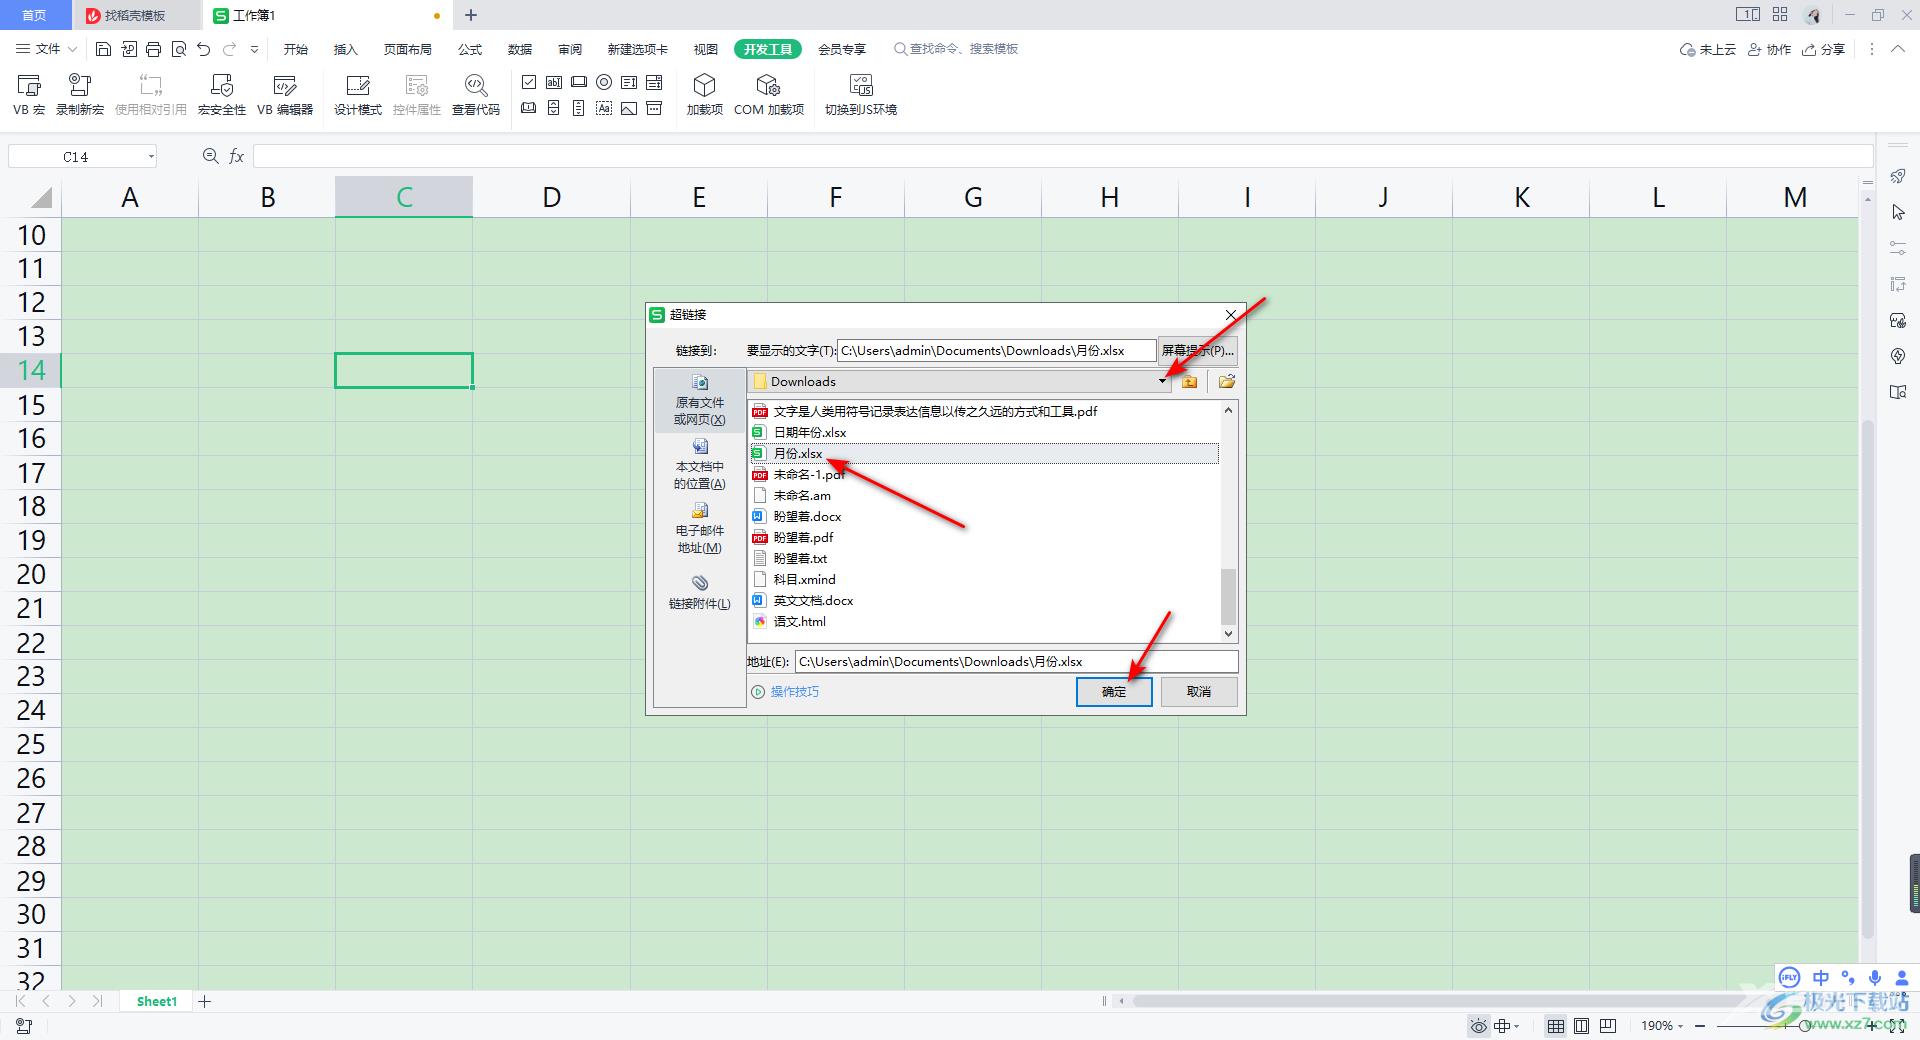This screenshot has height=1040, width=1920.
Task: Open the 公式 tab
Action: (x=470, y=49)
